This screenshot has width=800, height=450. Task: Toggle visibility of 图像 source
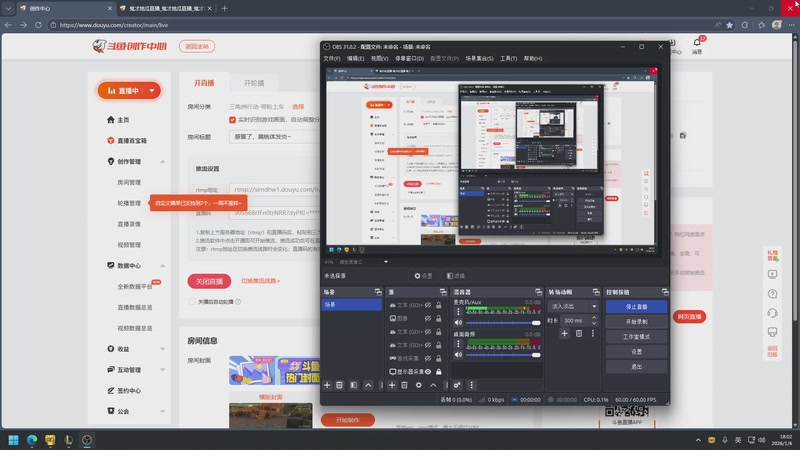pyautogui.click(x=428, y=318)
